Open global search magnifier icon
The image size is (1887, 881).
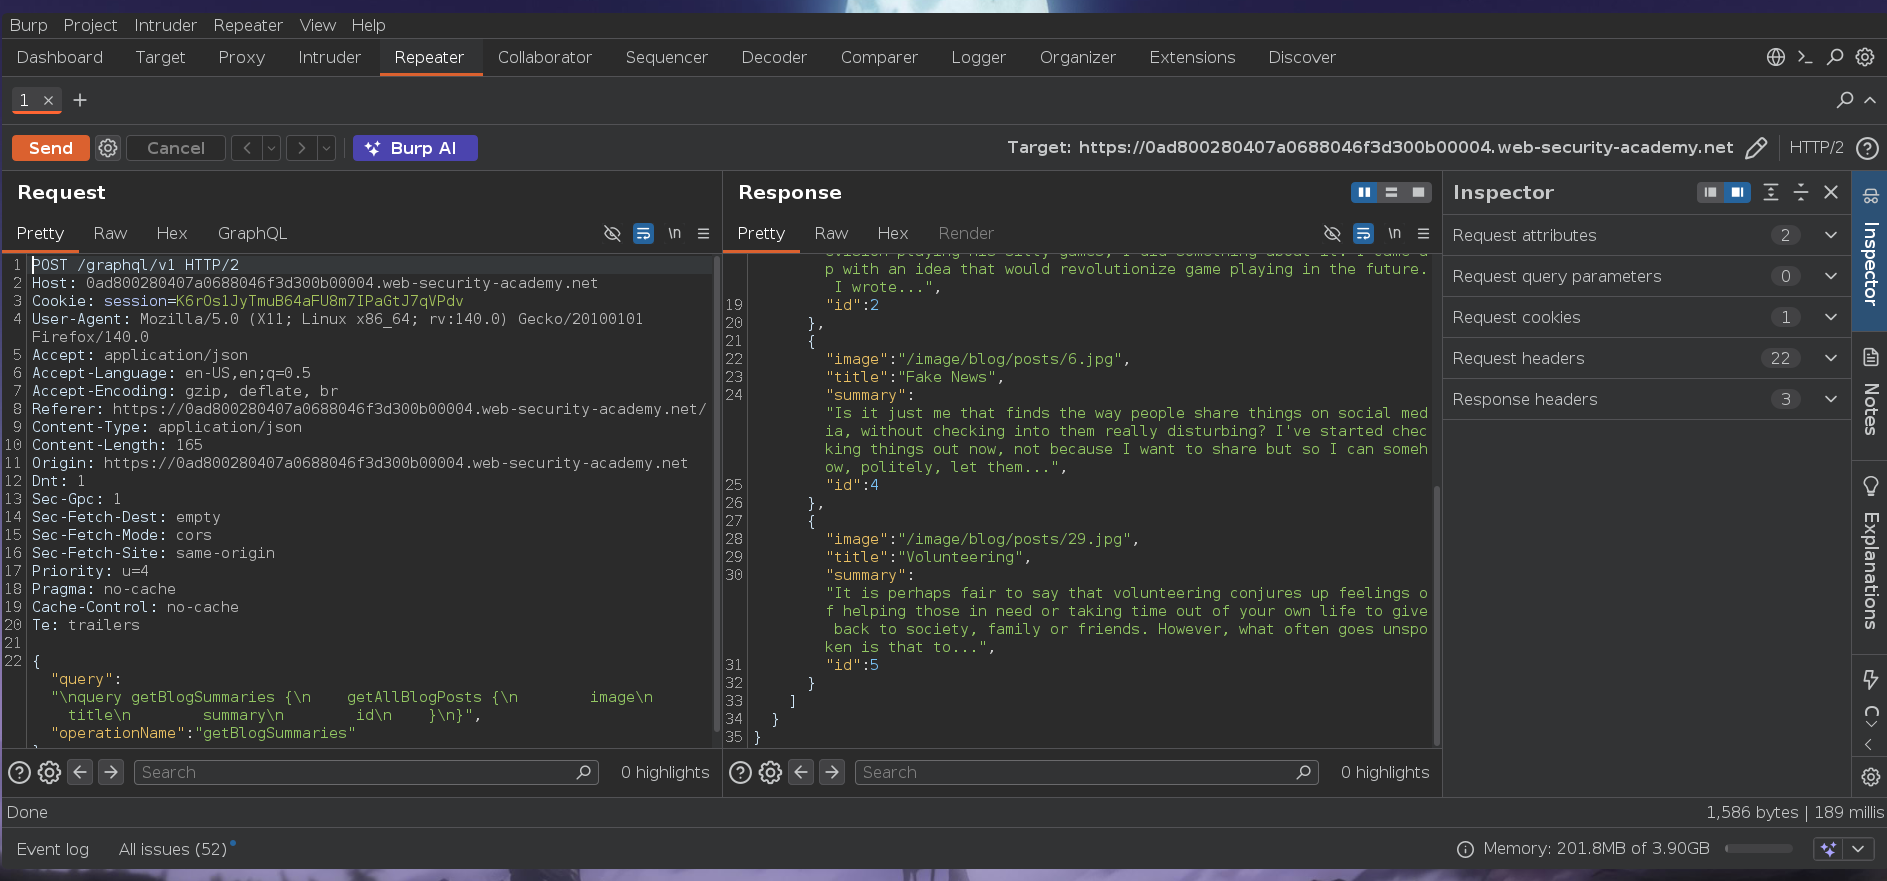[1835, 57]
